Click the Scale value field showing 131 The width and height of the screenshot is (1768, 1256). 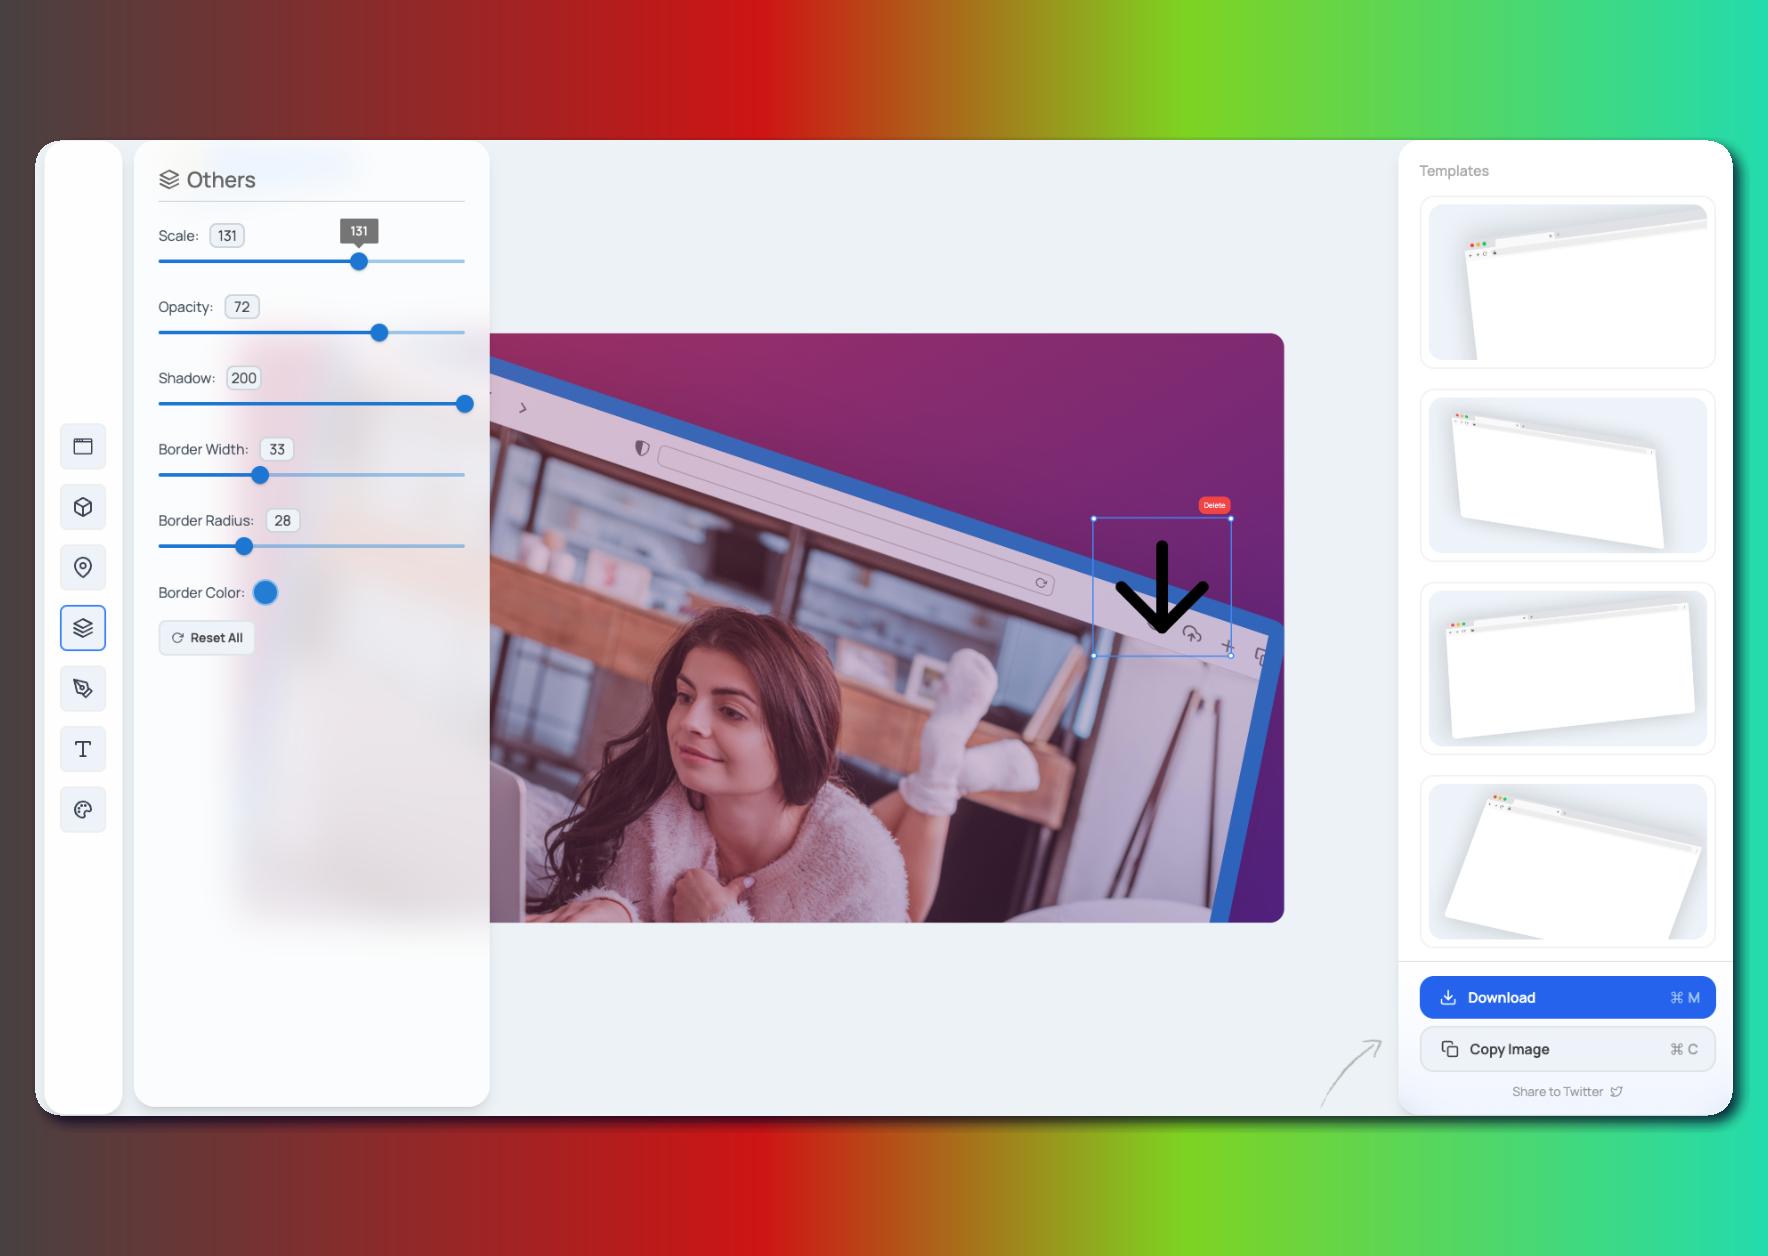(227, 236)
